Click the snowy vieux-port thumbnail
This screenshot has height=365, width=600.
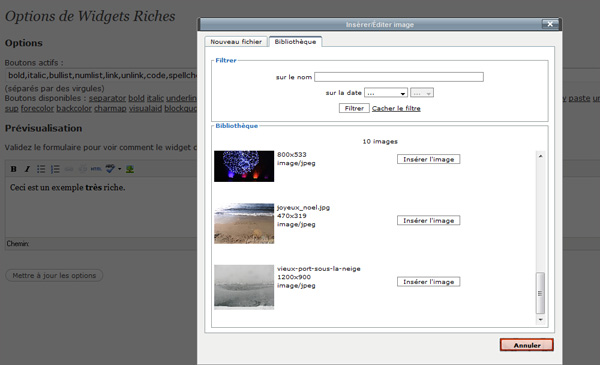pyautogui.click(x=244, y=287)
